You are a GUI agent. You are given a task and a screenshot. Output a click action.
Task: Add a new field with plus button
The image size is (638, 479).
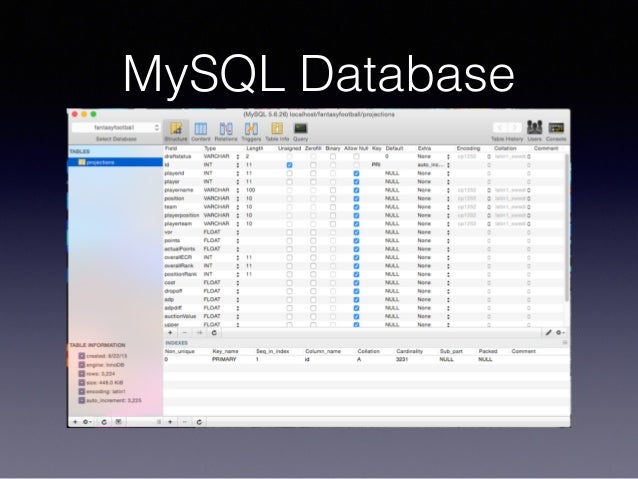(x=170, y=333)
